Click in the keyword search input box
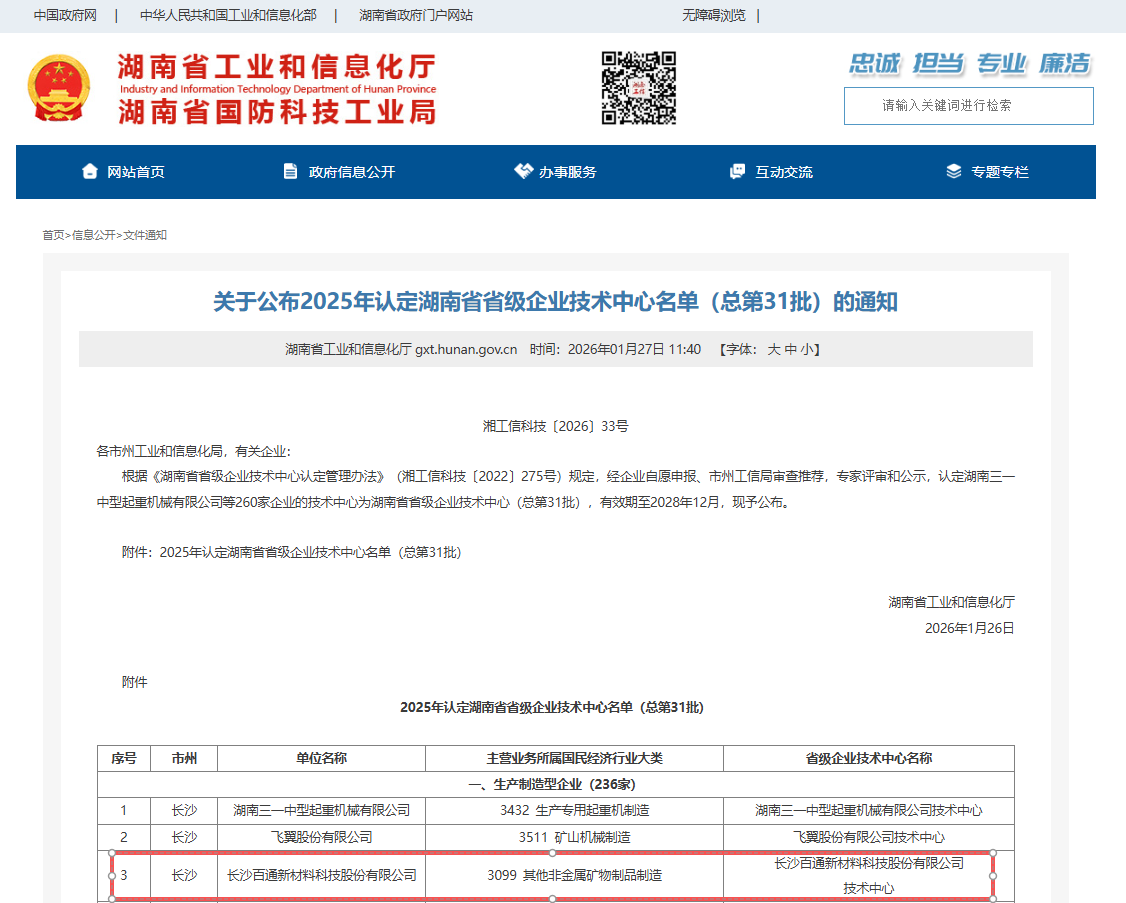Viewport: 1126px width, 903px height. 968,106
